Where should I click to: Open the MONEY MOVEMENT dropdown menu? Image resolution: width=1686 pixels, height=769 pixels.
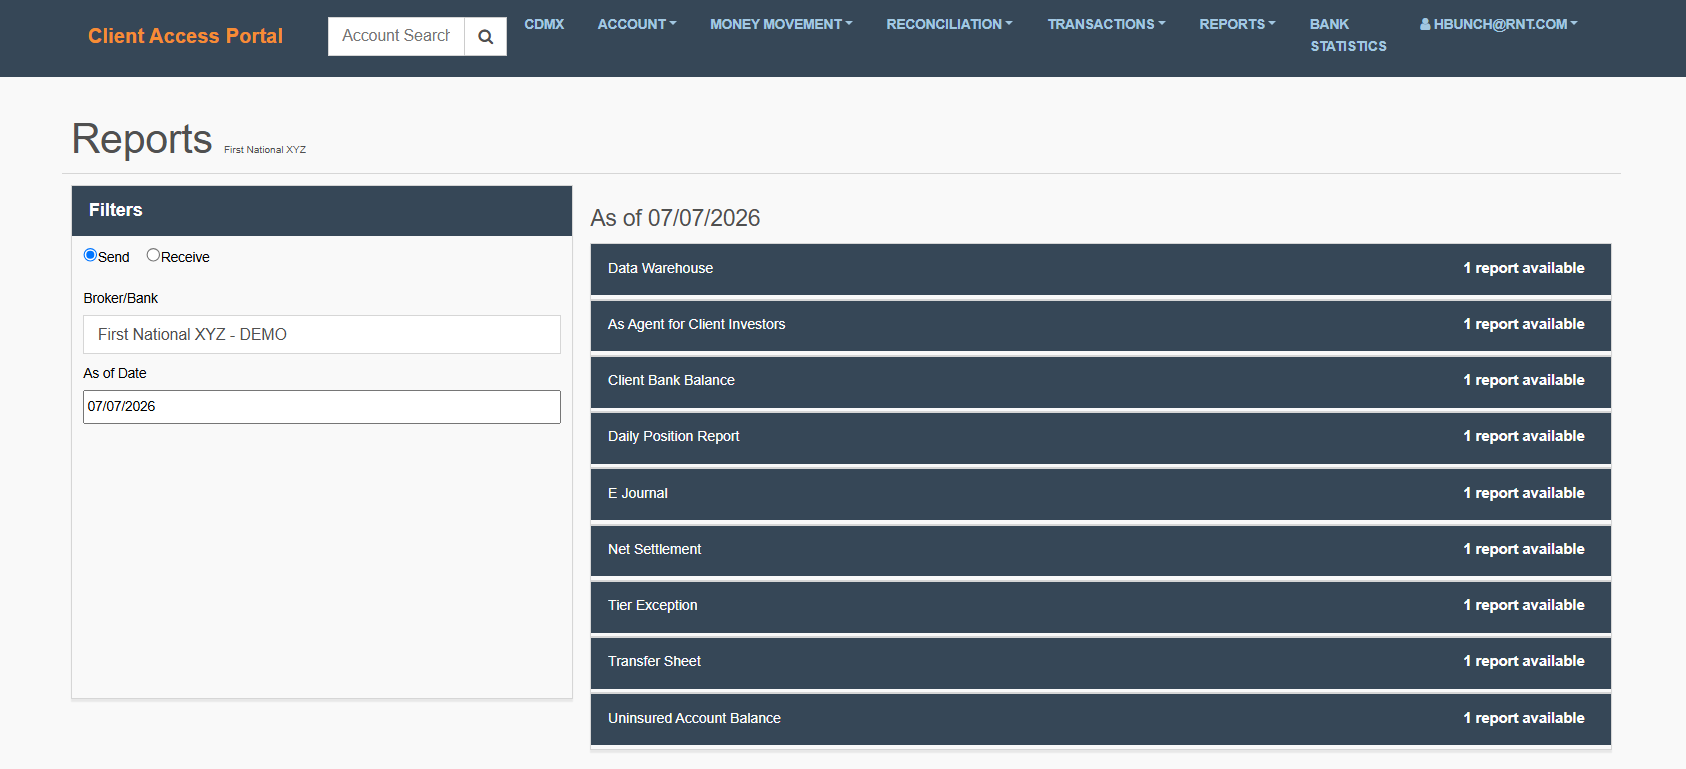pyautogui.click(x=781, y=24)
